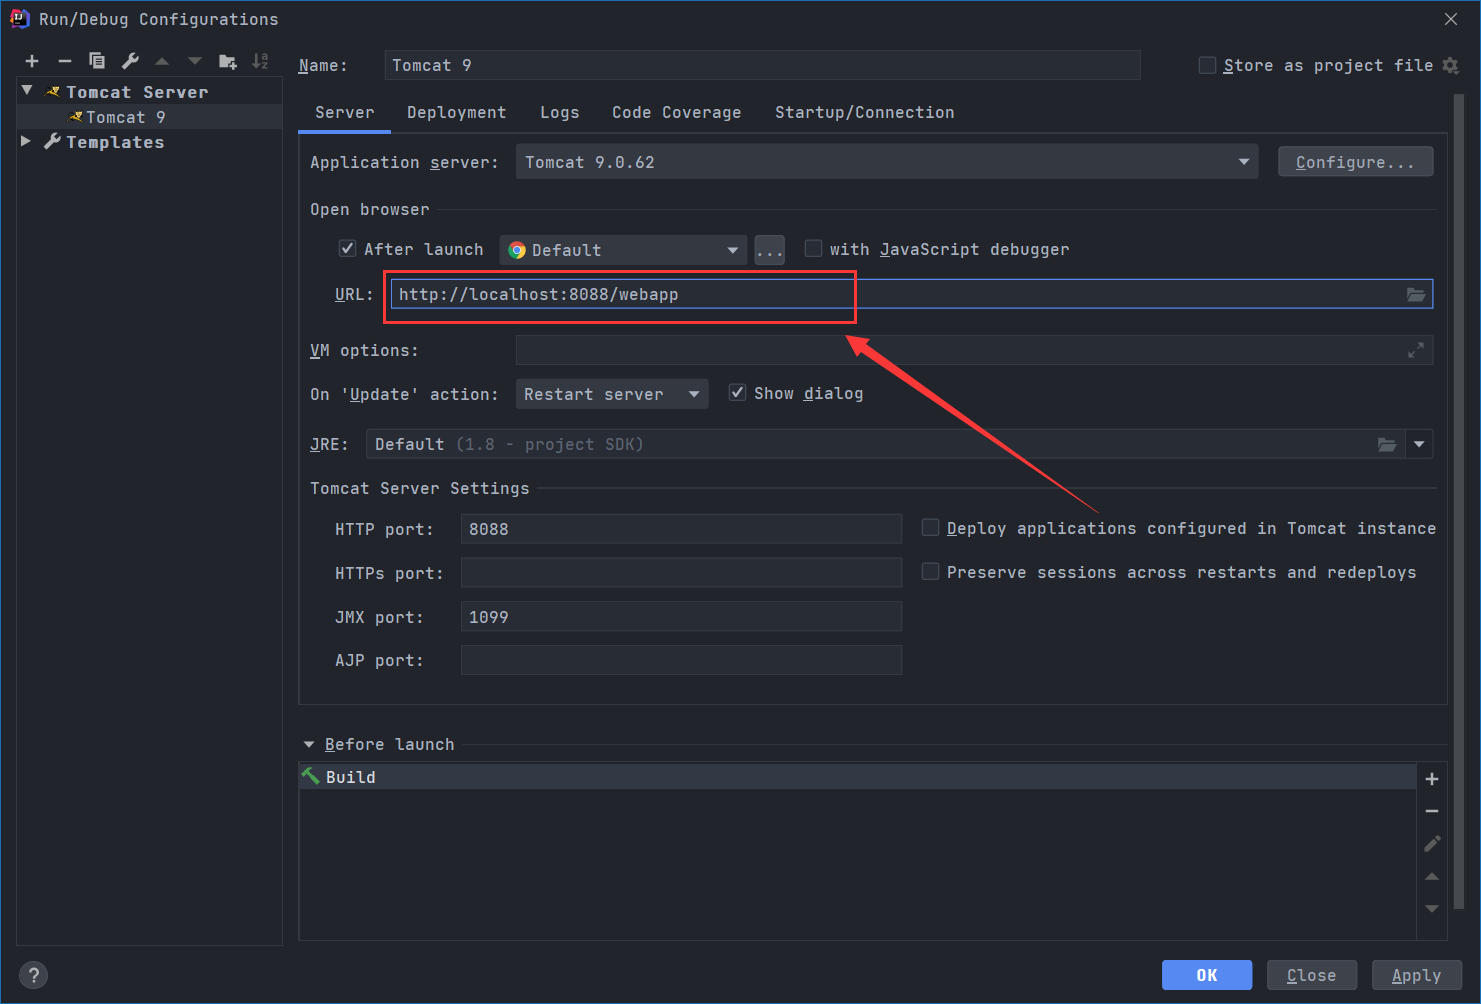The width and height of the screenshot is (1481, 1004).
Task: Move configuration down in toolbar
Action: 195,61
